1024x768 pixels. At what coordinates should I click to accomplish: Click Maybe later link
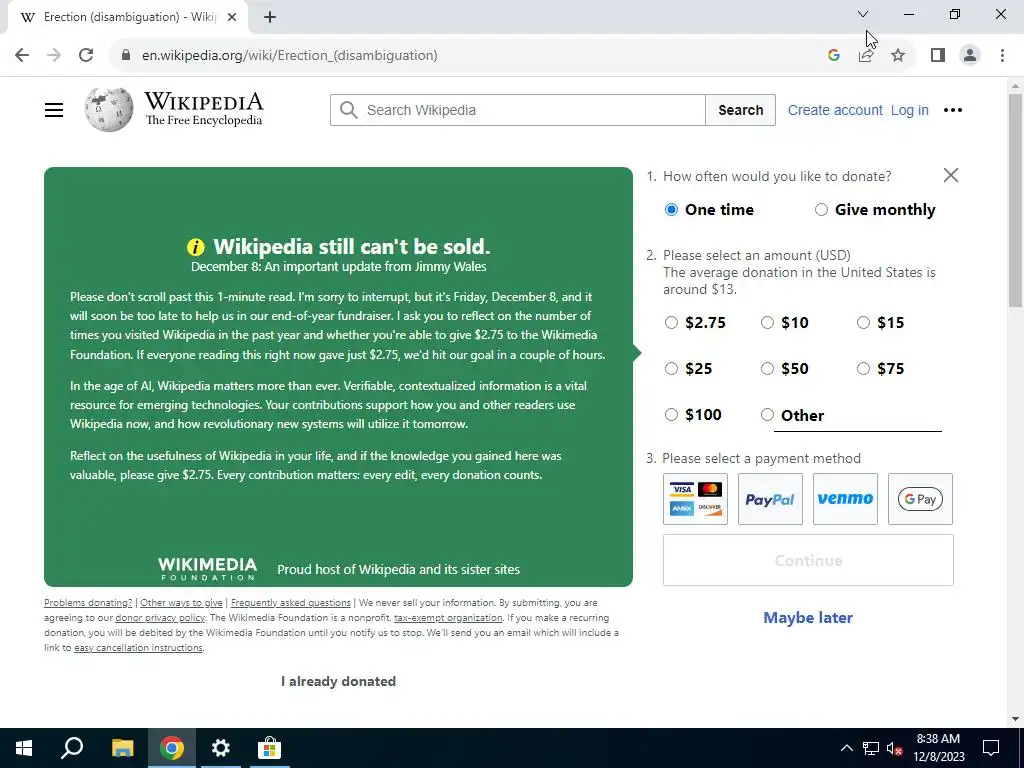click(808, 618)
